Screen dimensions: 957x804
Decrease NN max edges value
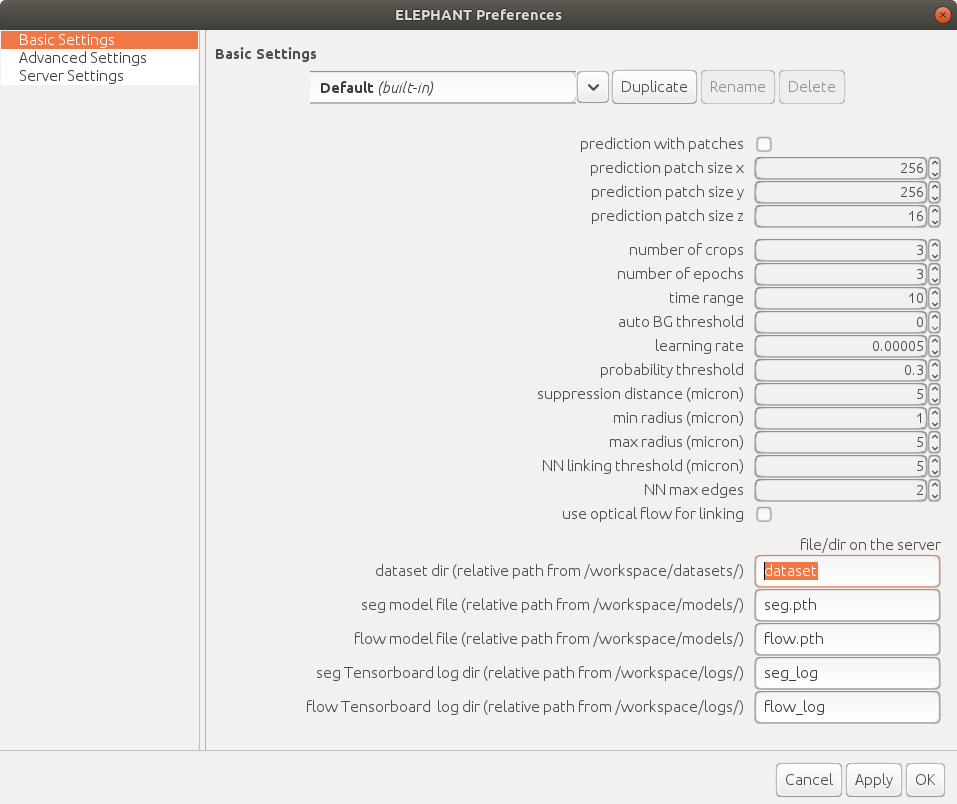tap(934, 496)
